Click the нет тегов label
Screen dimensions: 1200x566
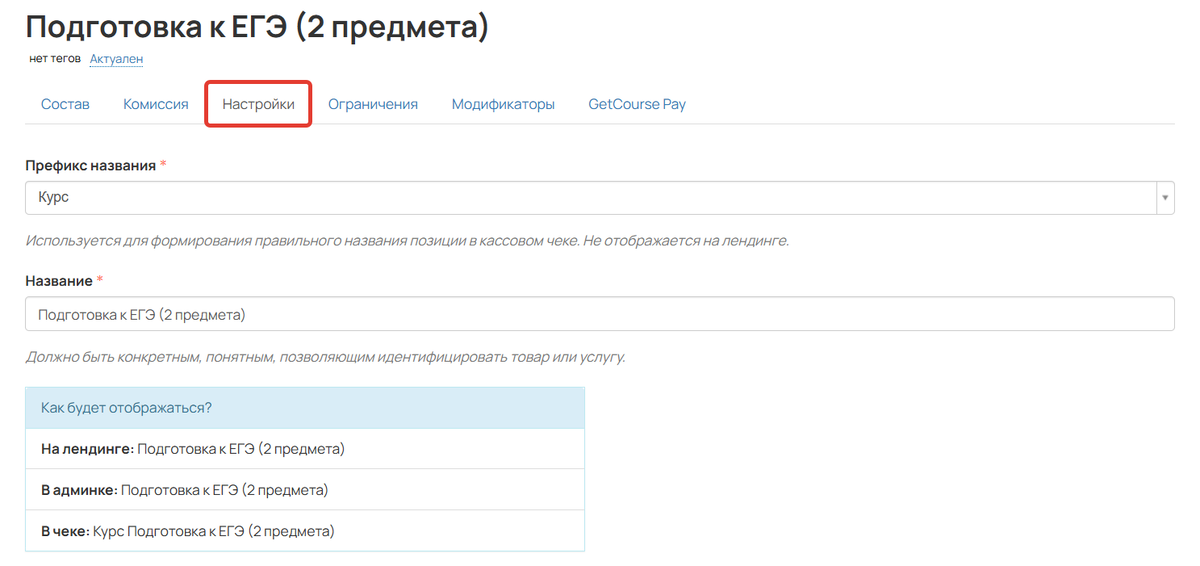pos(55,59)
